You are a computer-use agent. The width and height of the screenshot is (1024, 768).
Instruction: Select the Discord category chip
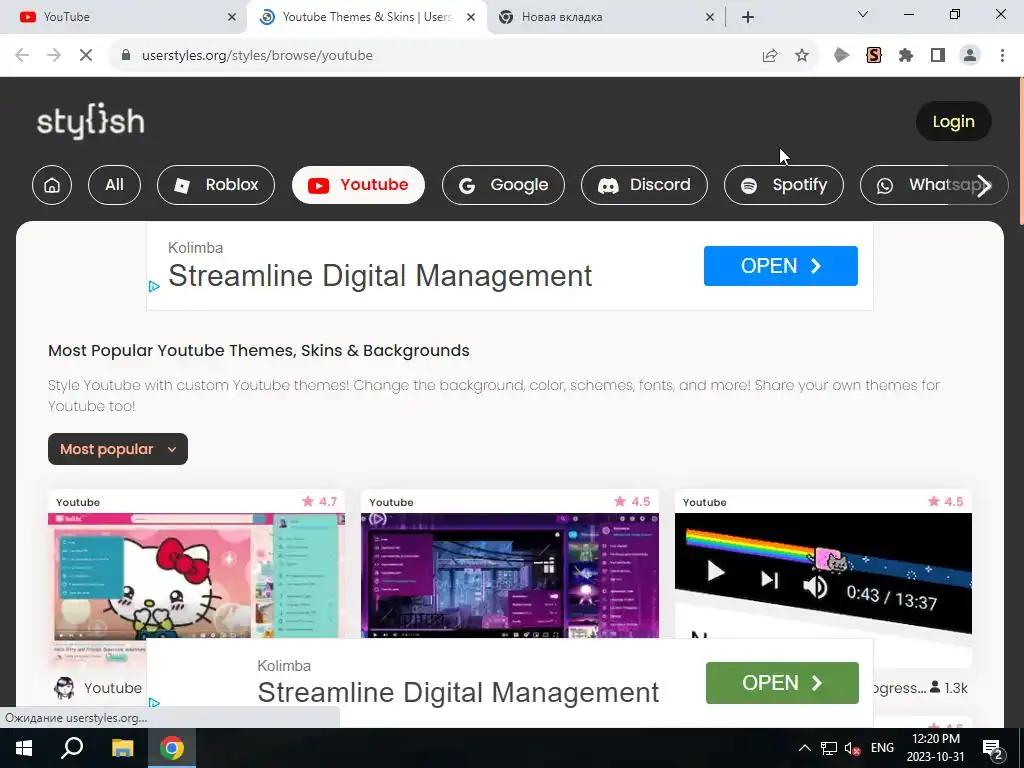tap(645, 185)
